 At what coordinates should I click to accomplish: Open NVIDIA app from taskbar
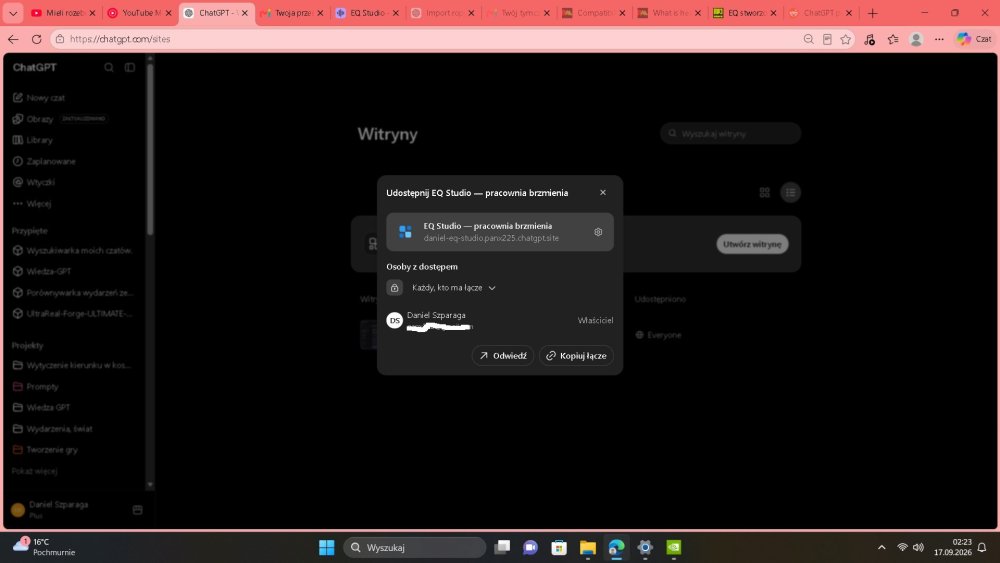[x=673, y=547]
